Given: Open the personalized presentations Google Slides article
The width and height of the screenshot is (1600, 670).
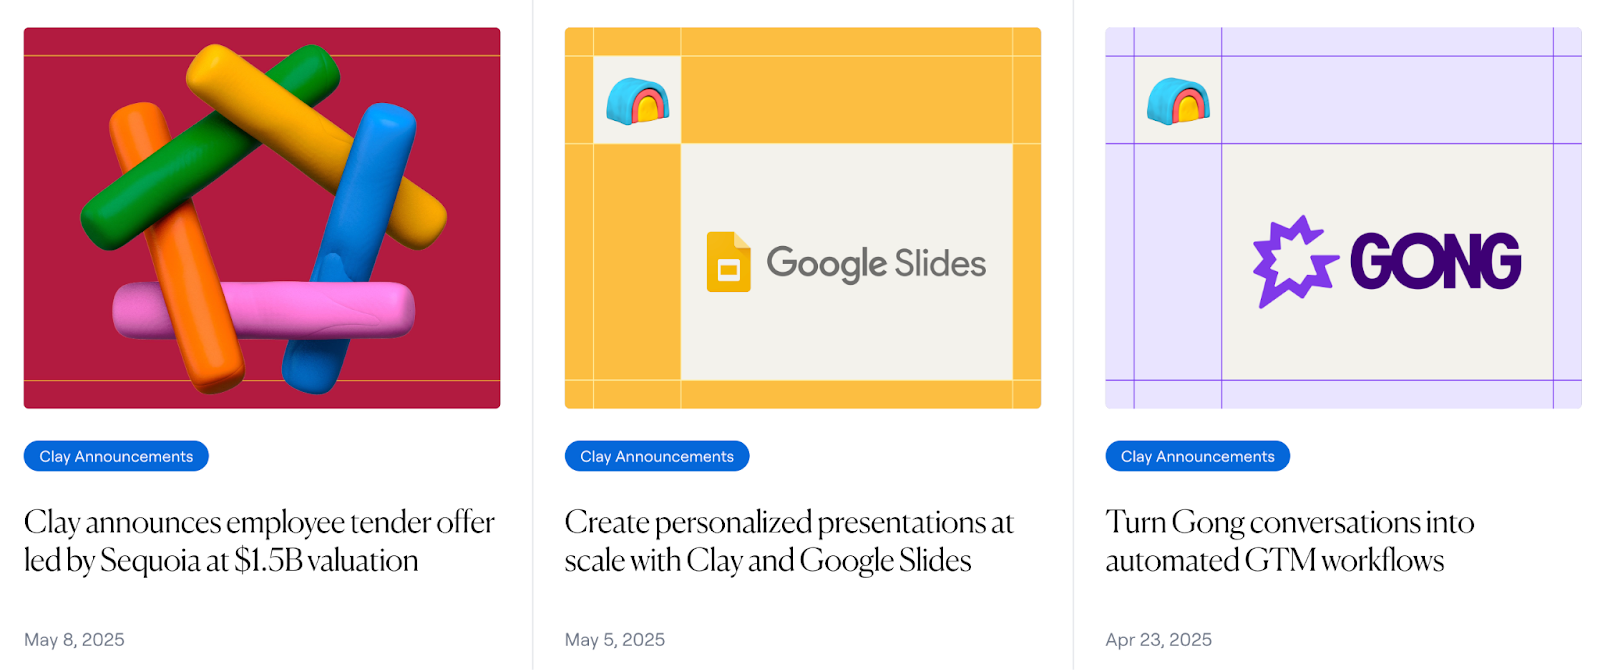Looking at the screenshot, I should tap(789, 541).
